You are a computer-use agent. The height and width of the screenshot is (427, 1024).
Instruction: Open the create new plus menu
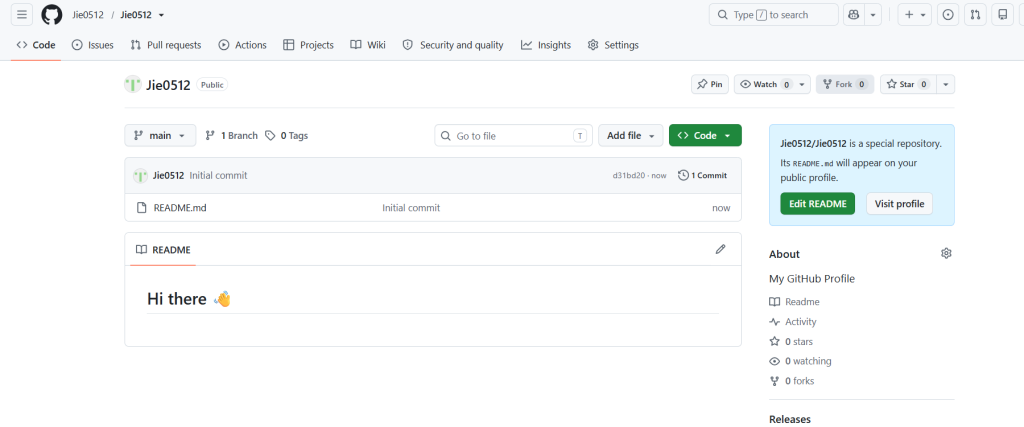tap(914, 14)
